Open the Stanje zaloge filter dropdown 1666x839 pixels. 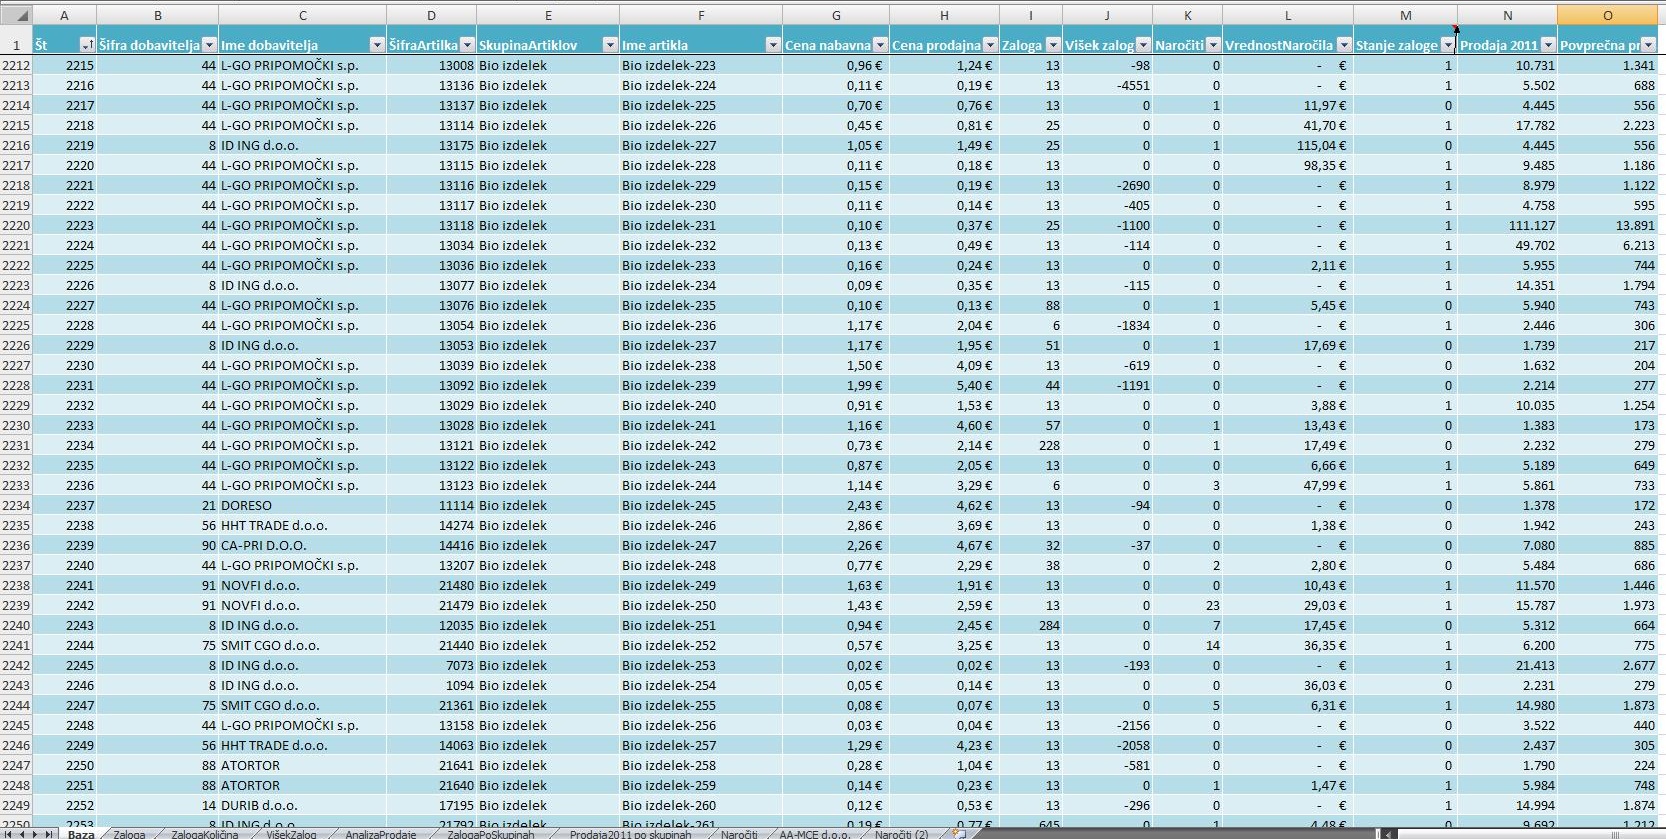[x=1447, y=45]
